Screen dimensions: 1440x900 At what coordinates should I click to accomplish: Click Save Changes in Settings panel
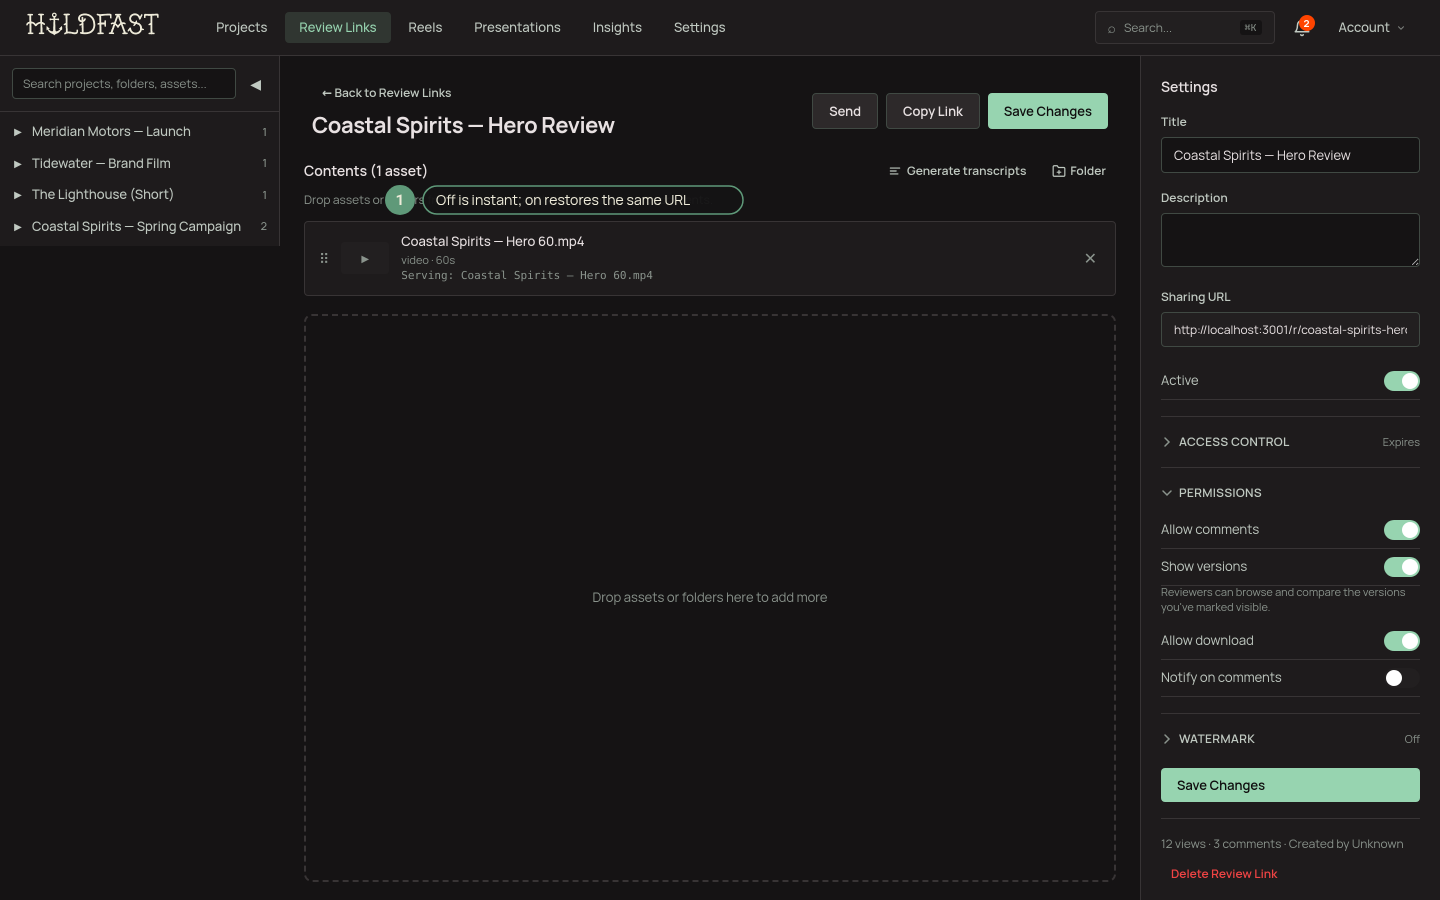pos(1290,785)
